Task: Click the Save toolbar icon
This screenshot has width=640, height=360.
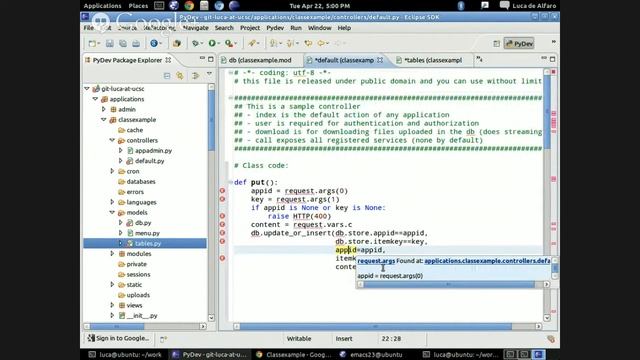Action: [109, 43]
